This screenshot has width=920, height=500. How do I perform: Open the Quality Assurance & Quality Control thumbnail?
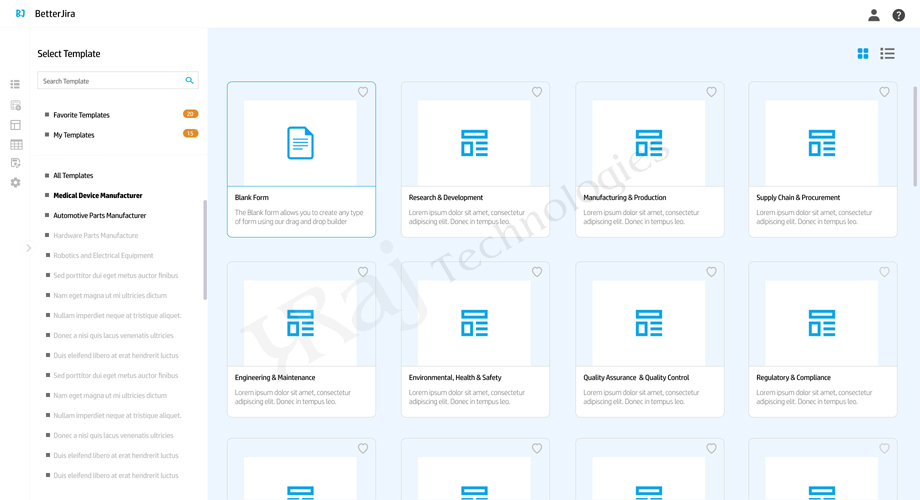(x=648, y=323)
